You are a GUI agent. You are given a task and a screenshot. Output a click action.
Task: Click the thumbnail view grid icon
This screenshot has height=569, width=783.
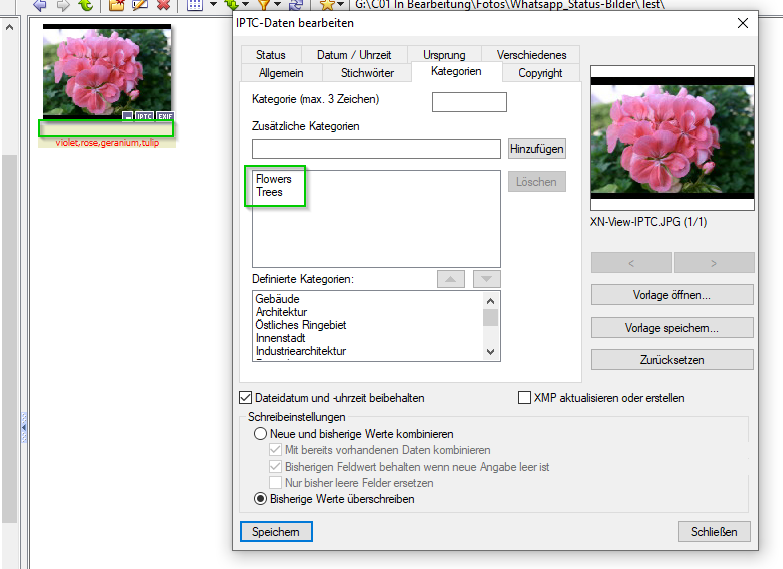[195, 4]
